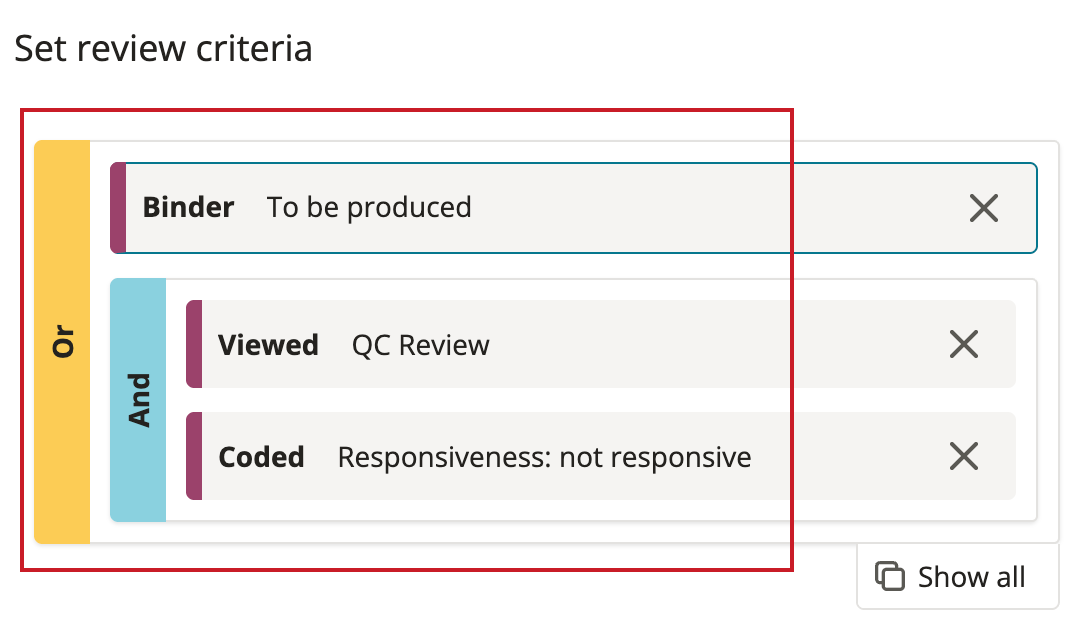The width and height of the screenshot is (1080, 634).
Task: Remove the Viewed QC Review criterion
Action: pyautogui.click(x=964, y=344)
